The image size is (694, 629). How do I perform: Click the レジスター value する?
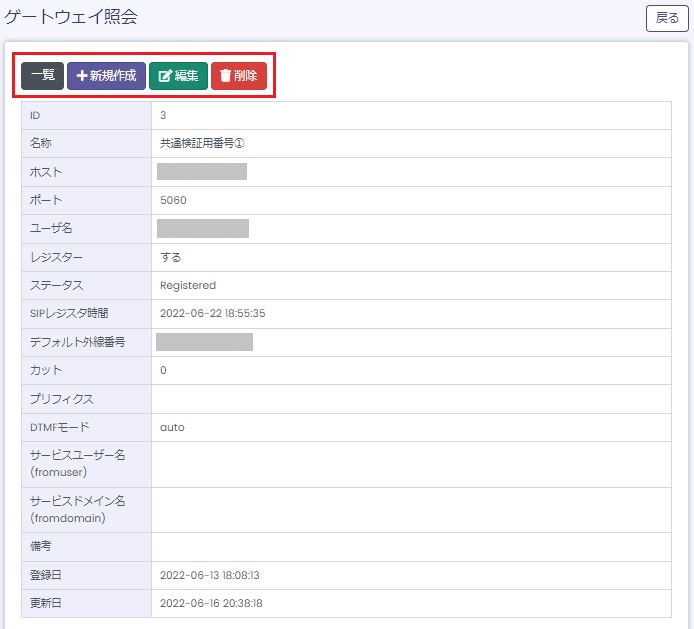pyautogui.click(x=171, y=257)
